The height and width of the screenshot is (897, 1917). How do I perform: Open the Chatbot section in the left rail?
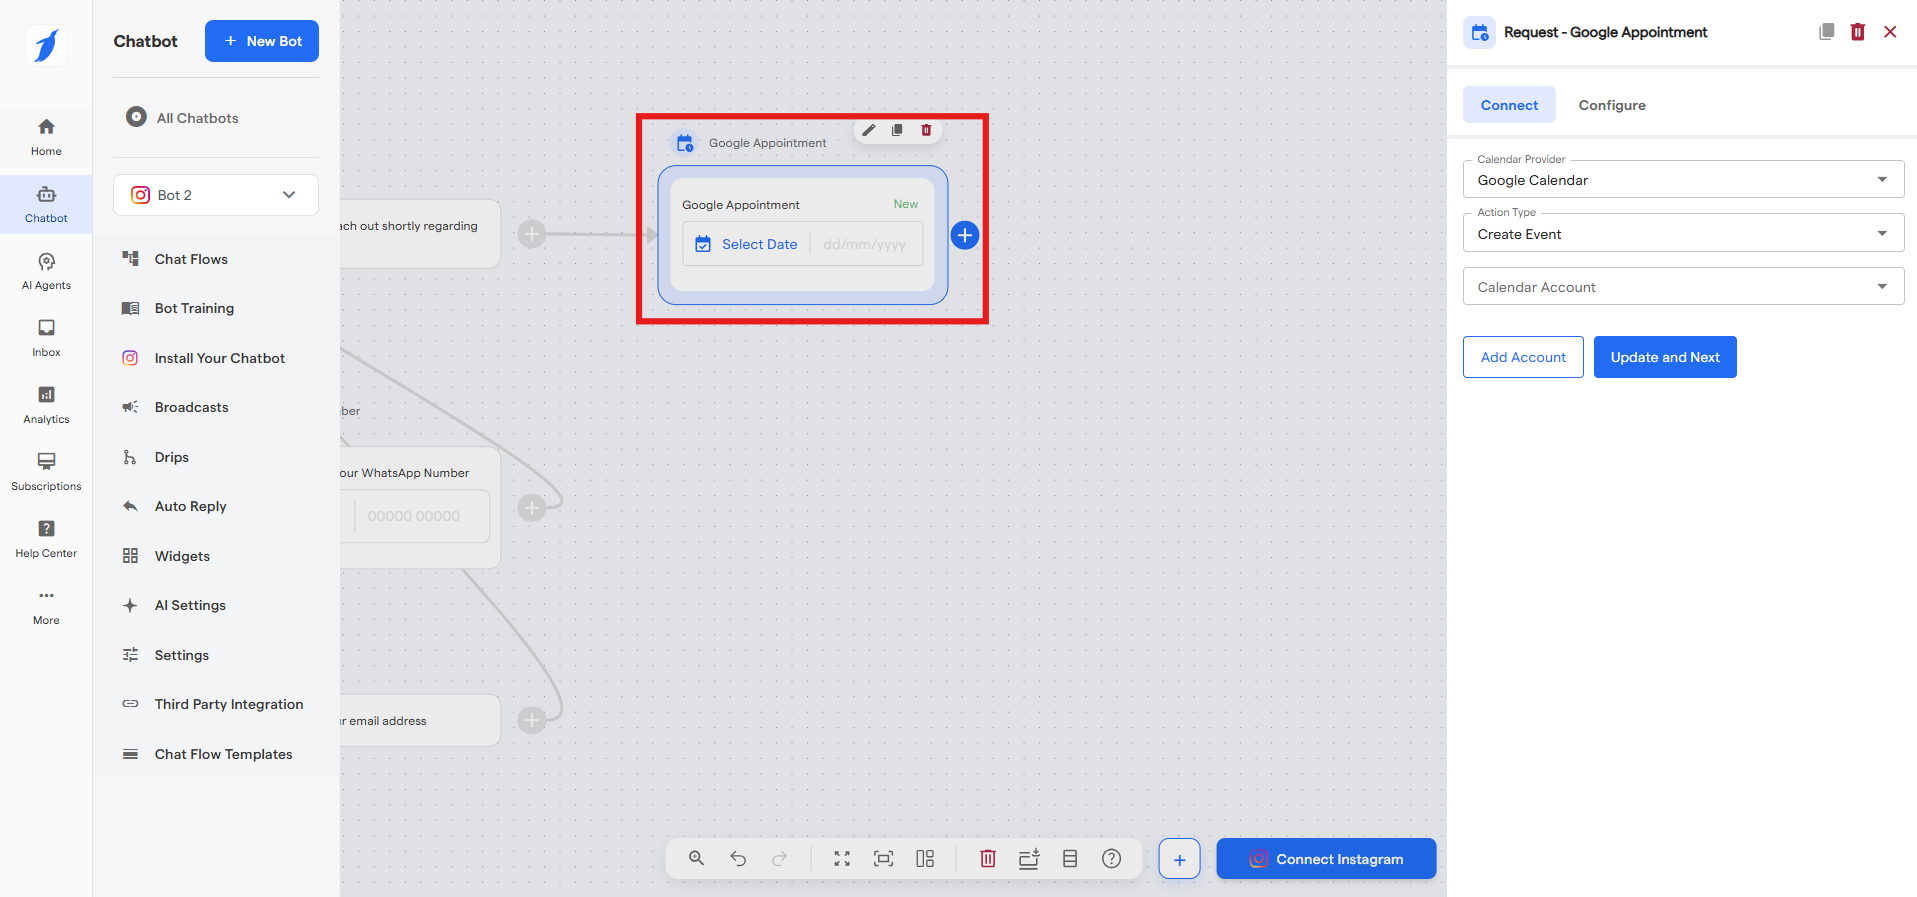pyautogui.click(x=46, y=204)
